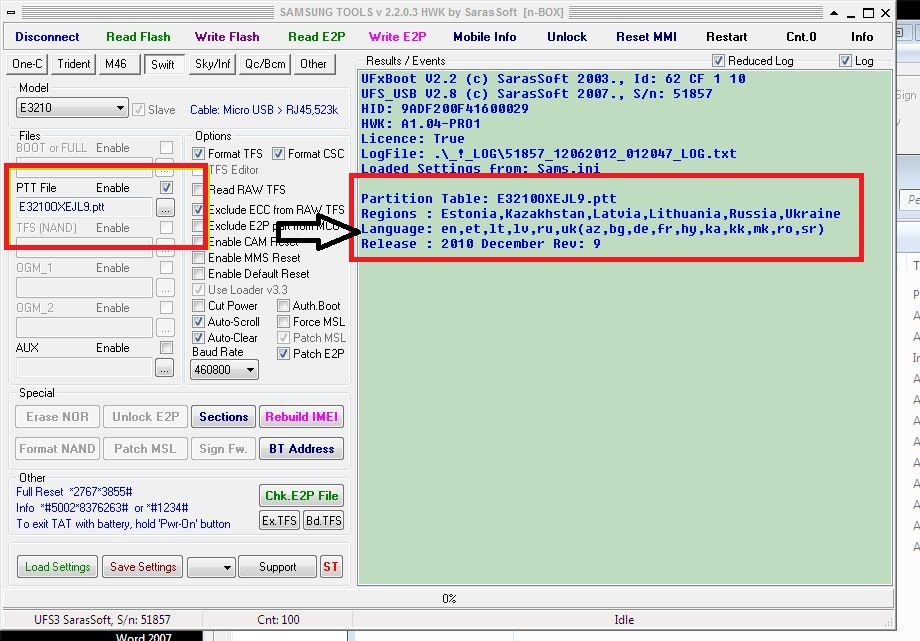The height and width of the screenshot is (641, 920).
Task: Click the Ex.TFS button
Action: click(x=279, y=521)
